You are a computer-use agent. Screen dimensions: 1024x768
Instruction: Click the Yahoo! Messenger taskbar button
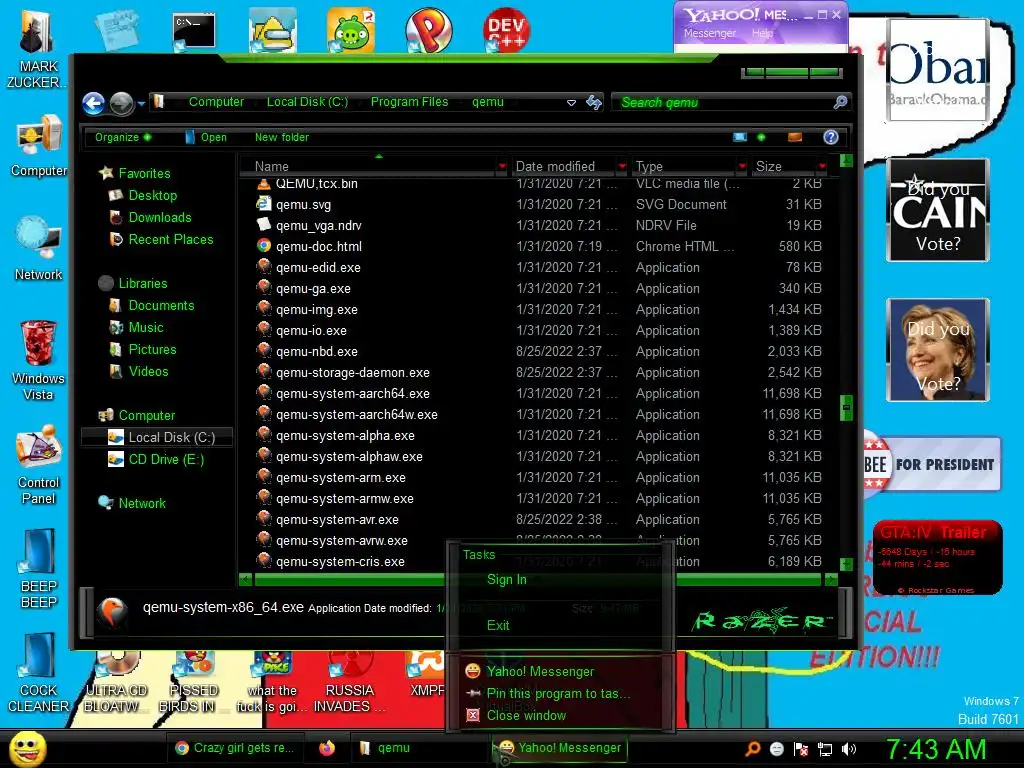click(x=560, y=748)
